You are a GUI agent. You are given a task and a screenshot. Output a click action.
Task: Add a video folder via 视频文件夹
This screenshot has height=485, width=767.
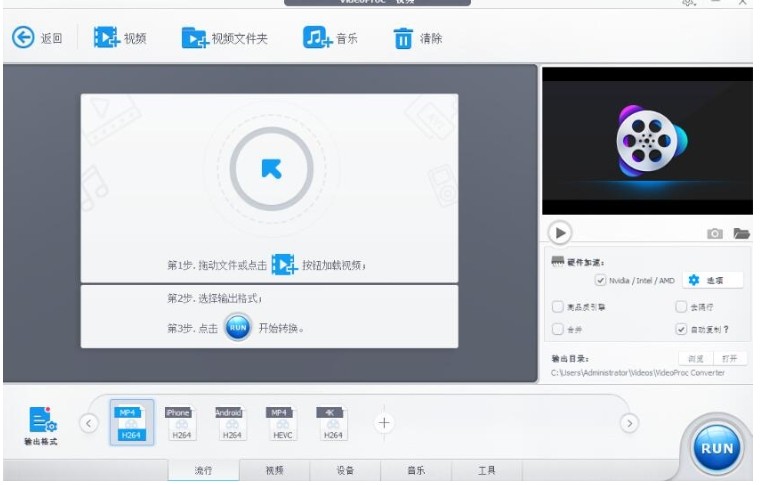pos(194,38)
